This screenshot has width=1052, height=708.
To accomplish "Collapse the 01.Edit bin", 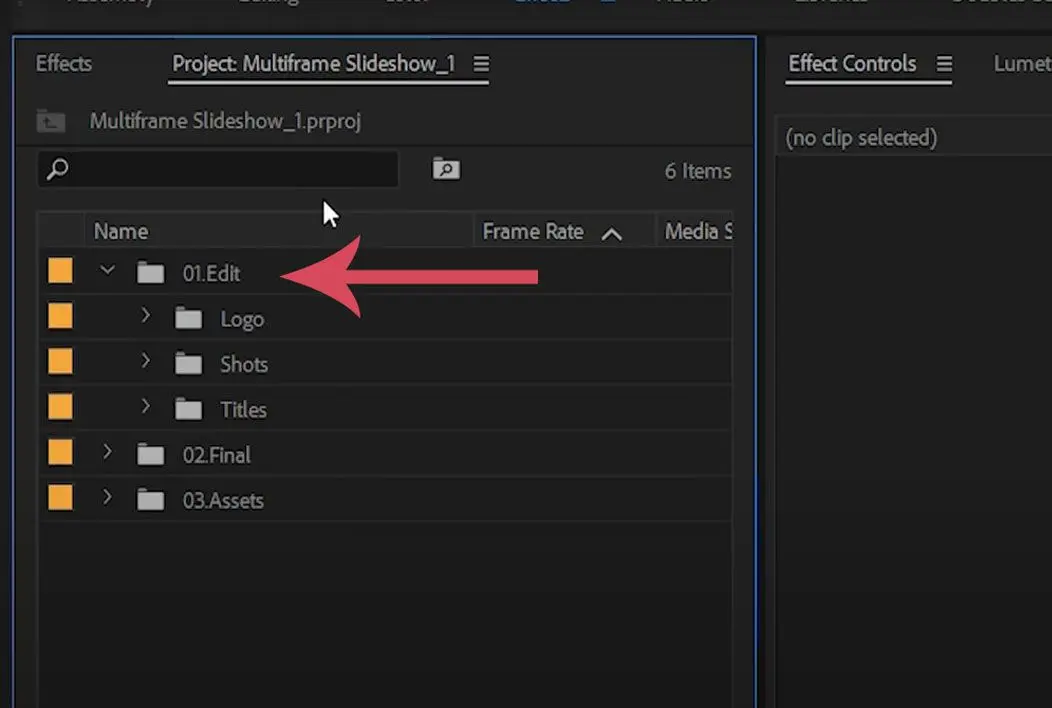I will [x=107, y=270].
